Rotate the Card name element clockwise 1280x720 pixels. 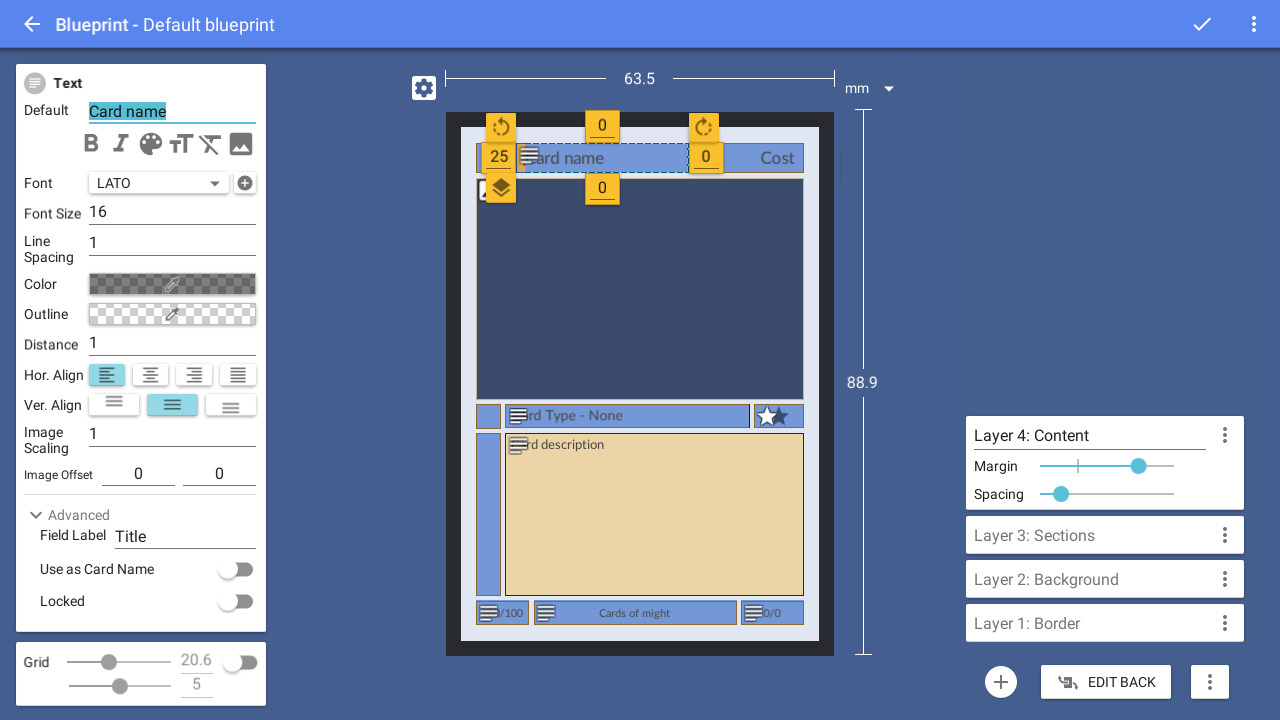click(x=704, y=126)
